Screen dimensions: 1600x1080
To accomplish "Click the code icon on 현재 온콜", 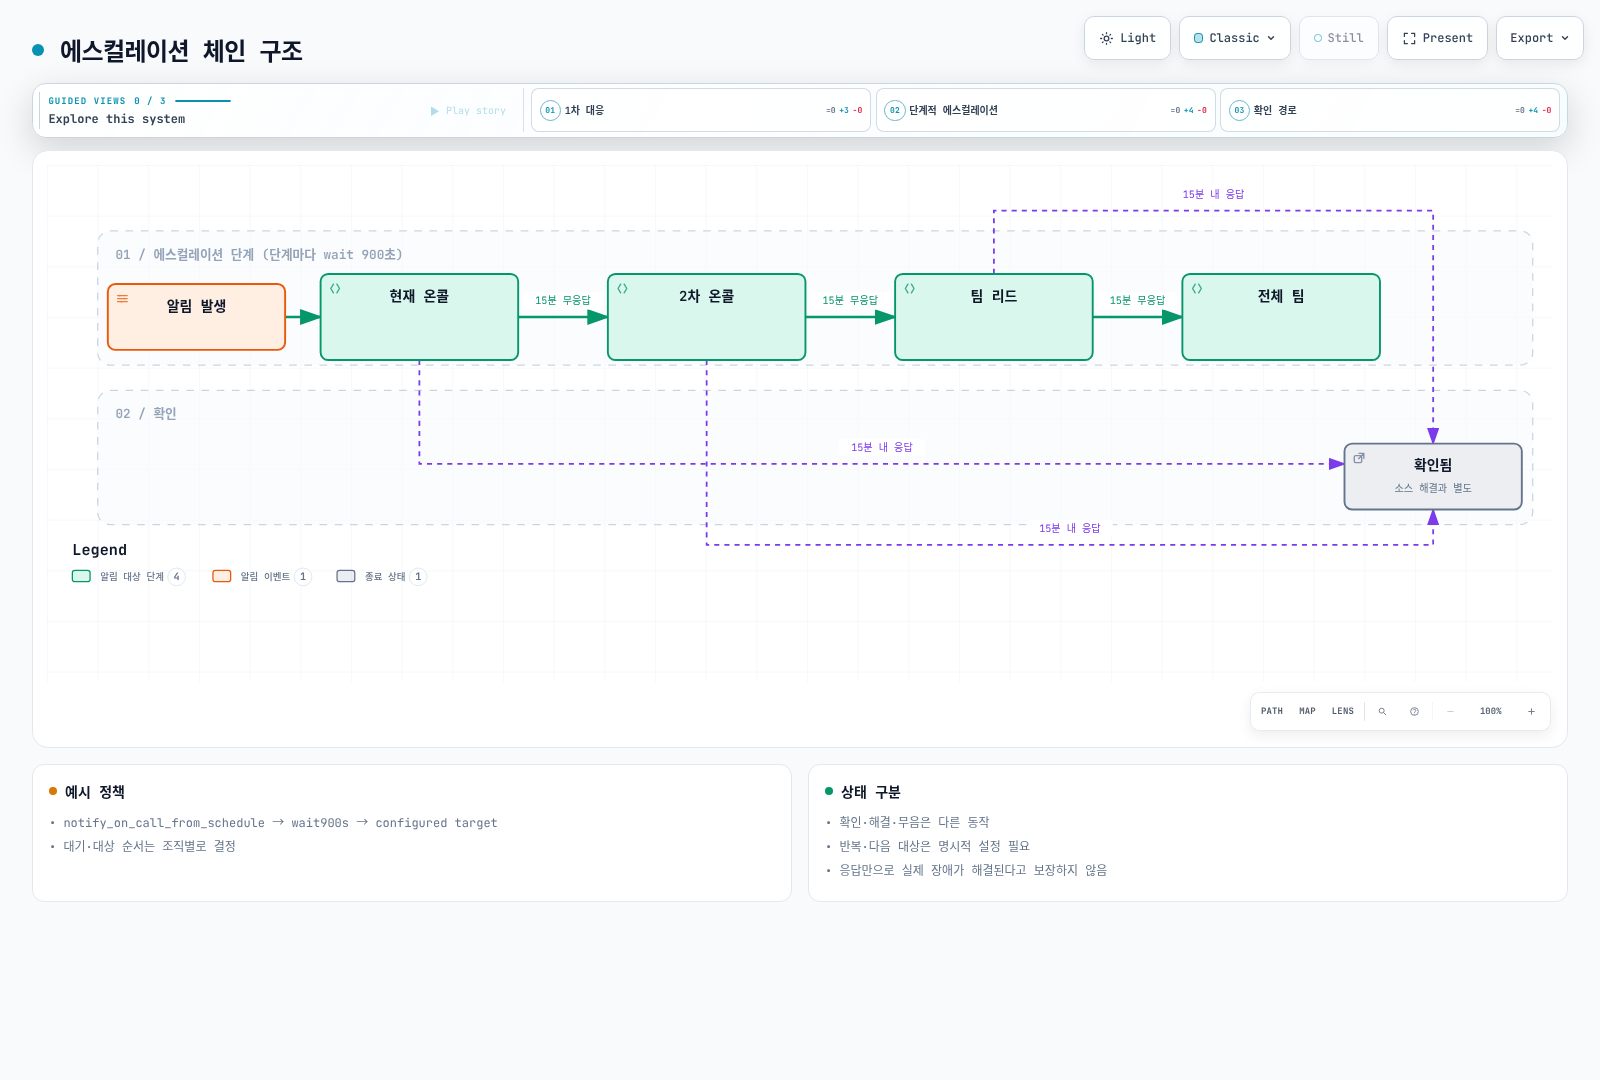I will (335, 289).
